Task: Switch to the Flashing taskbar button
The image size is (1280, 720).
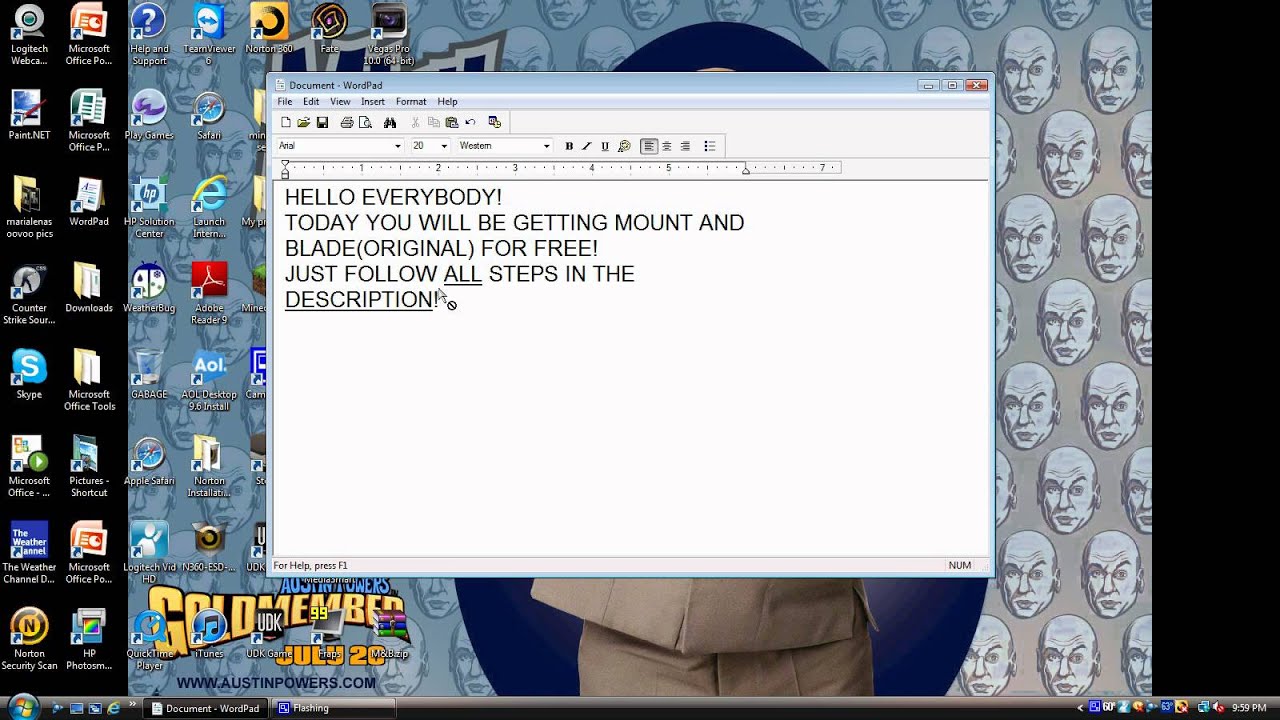Action: [335, 708]
